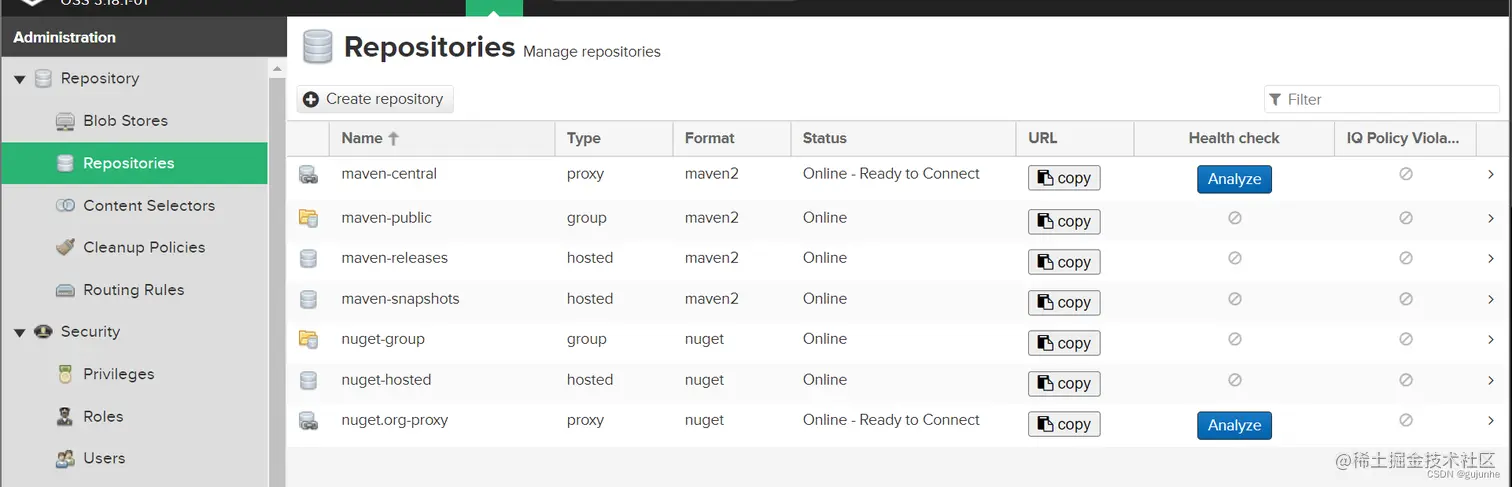The height and width of the screenshot is (487, 1512).
Task: Click the nuget-hosted repository icon
Action: (308, 380)
